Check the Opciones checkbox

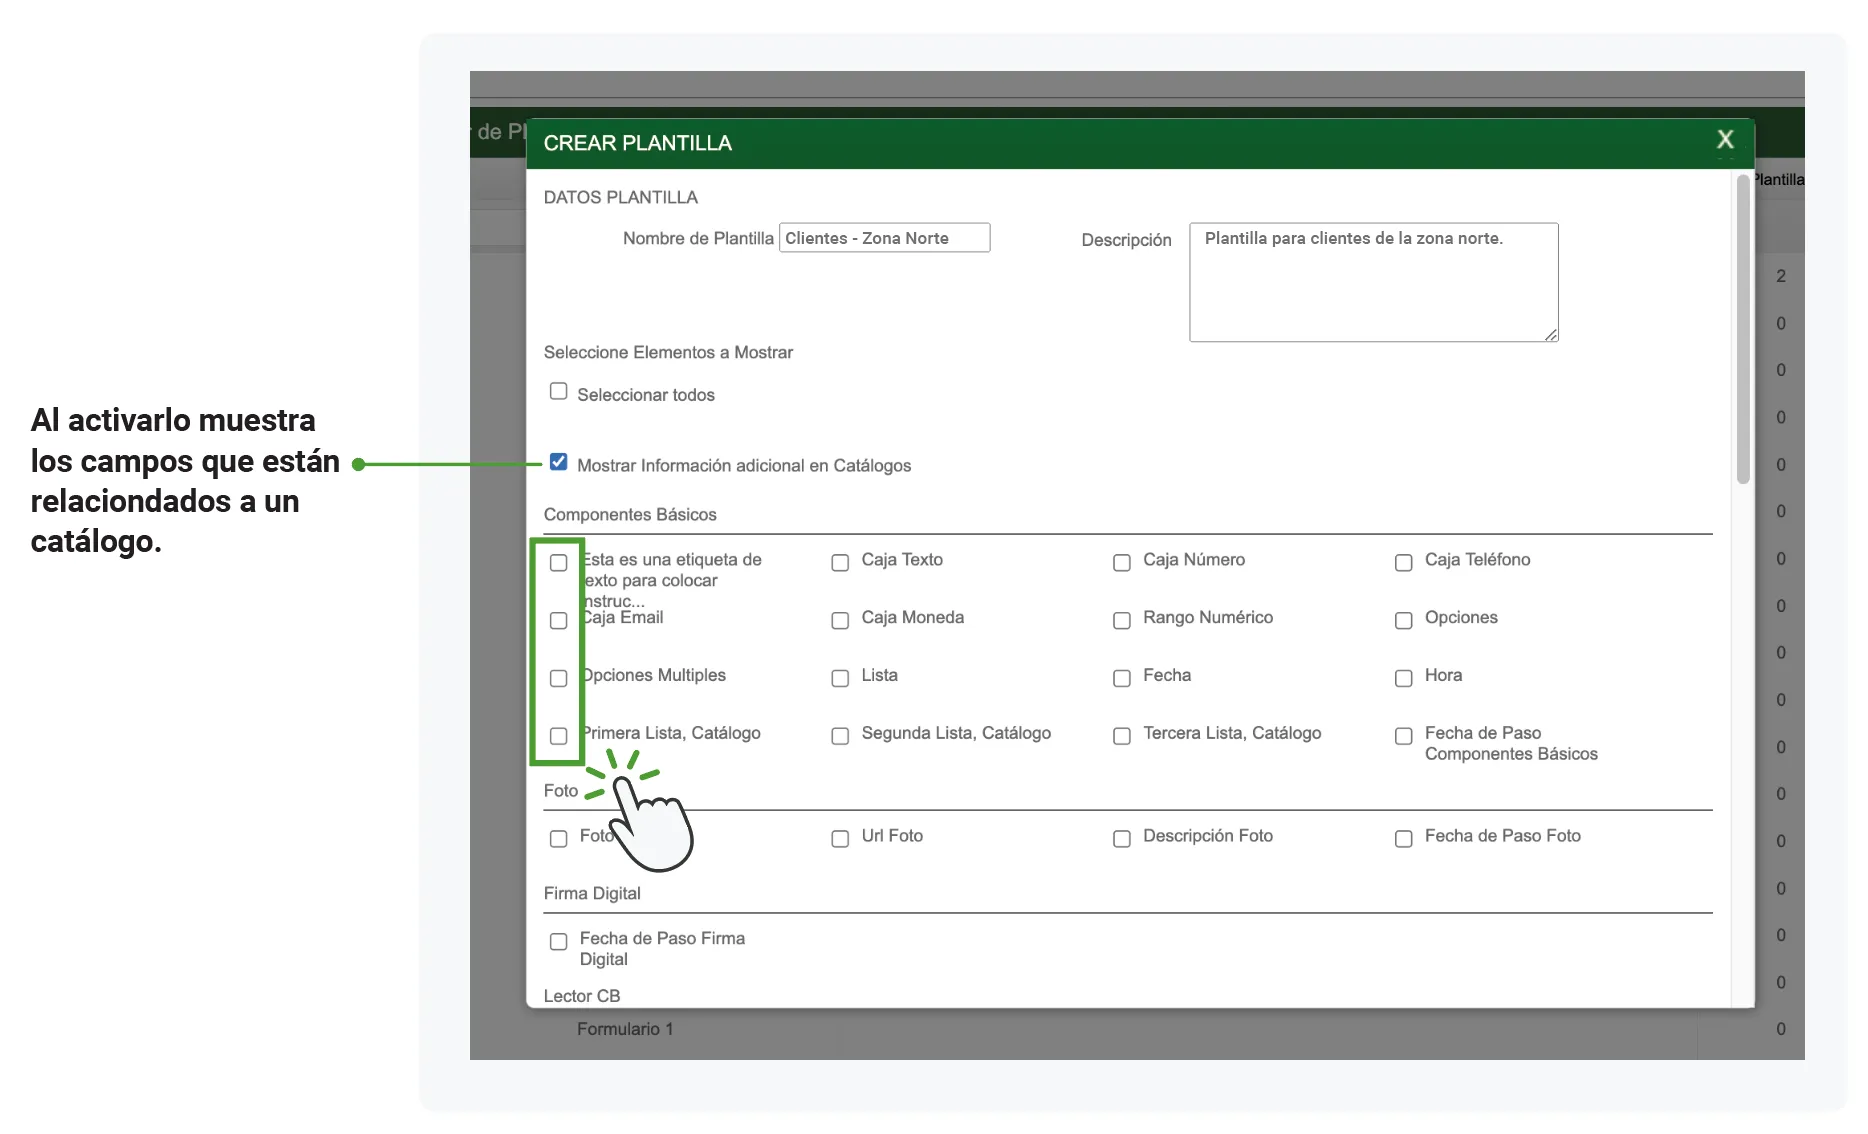coord(1404,621)
